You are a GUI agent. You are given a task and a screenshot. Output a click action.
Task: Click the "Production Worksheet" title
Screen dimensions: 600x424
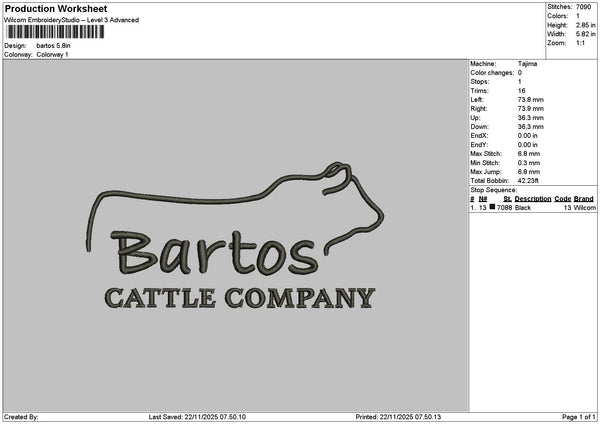[56, 8]
